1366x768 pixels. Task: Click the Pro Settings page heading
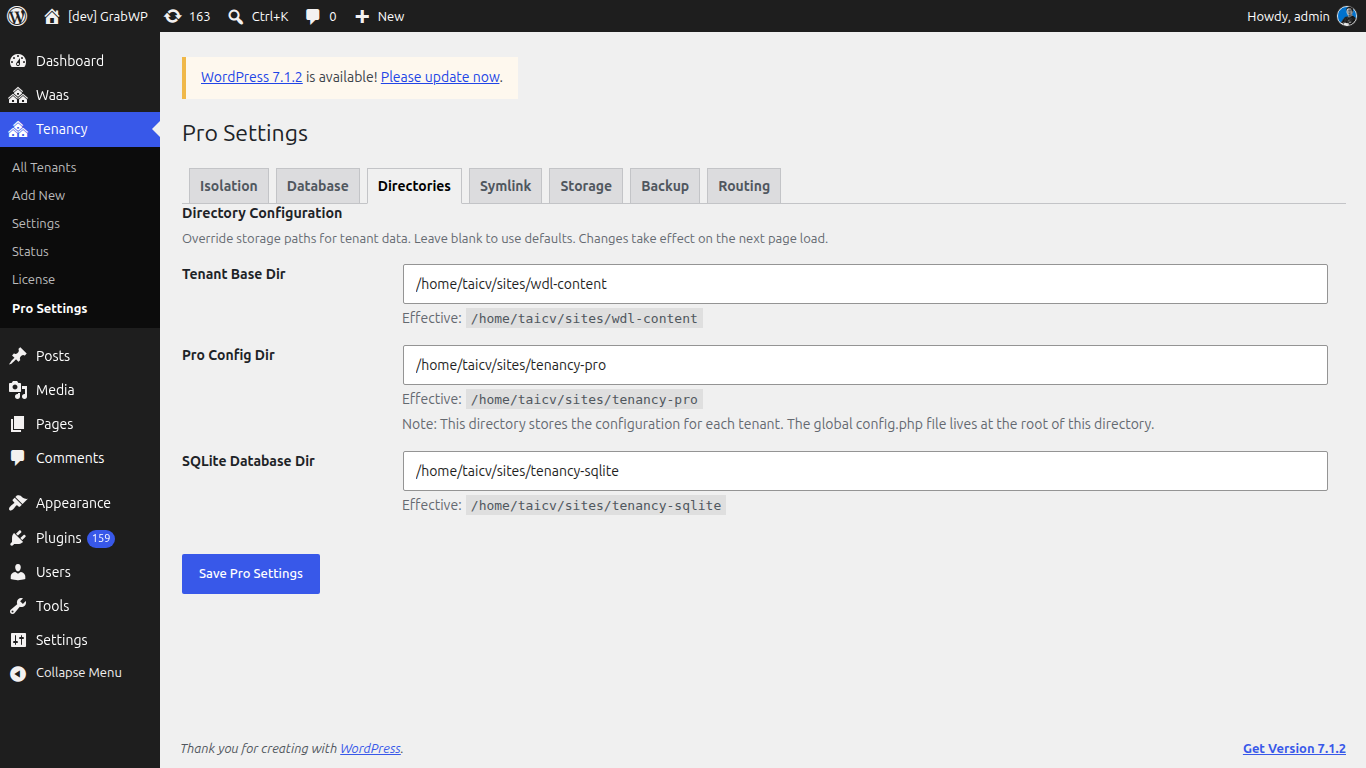click(245, 133)
